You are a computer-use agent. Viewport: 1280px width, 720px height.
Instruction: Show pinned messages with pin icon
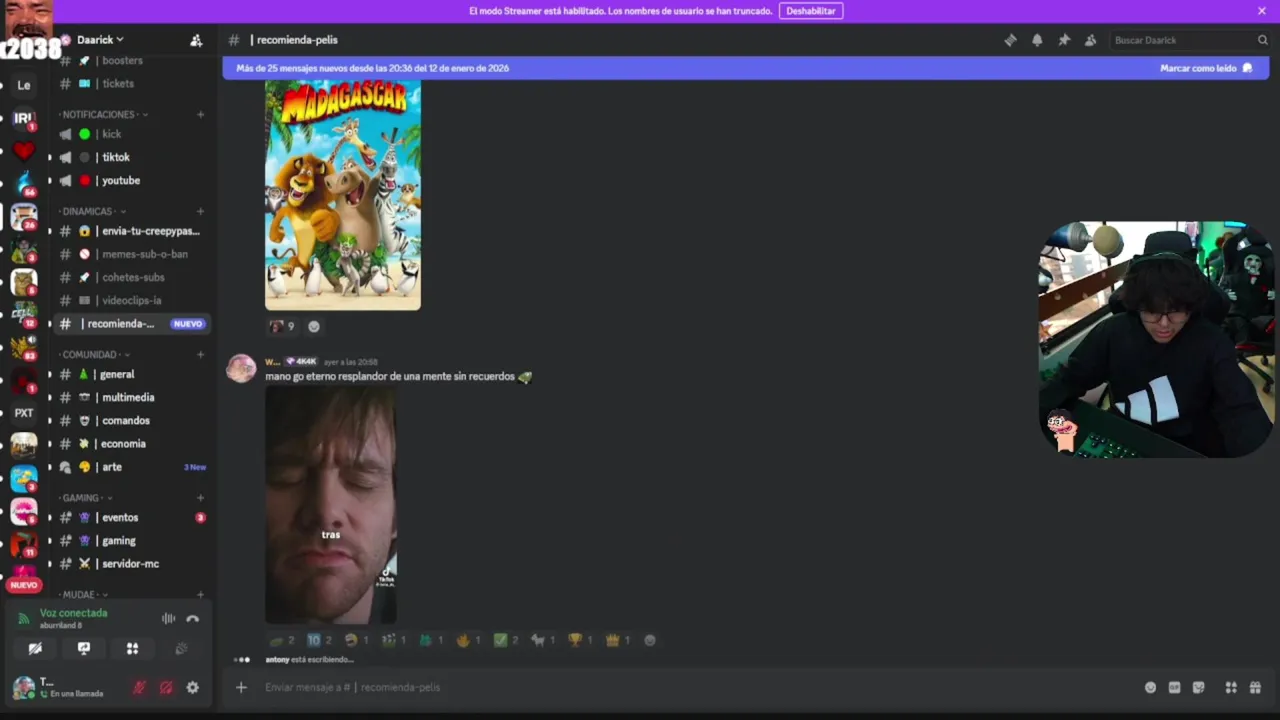(x=1064, y=40)
